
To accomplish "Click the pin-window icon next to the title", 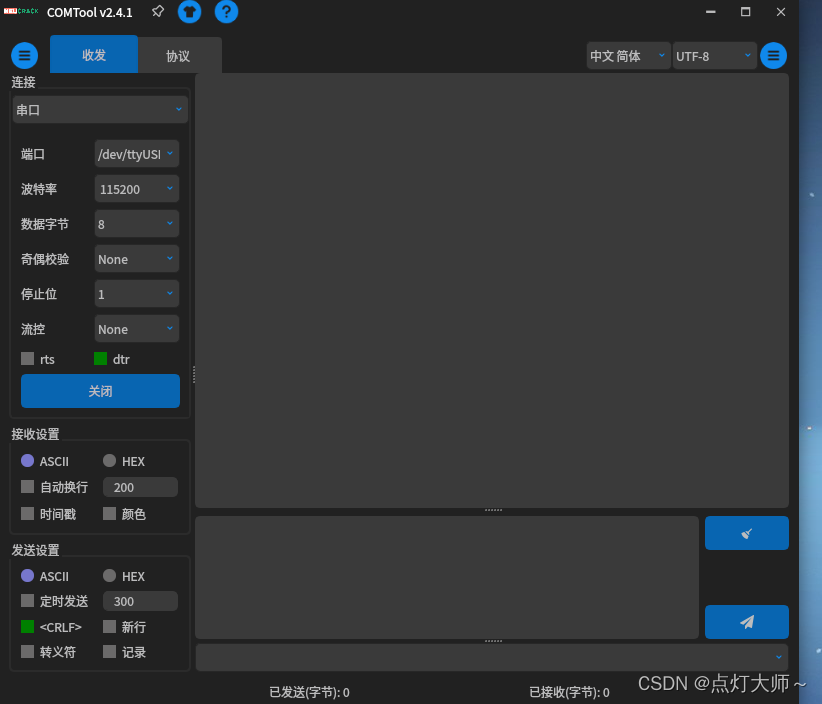I will click(x=157, y=12).
